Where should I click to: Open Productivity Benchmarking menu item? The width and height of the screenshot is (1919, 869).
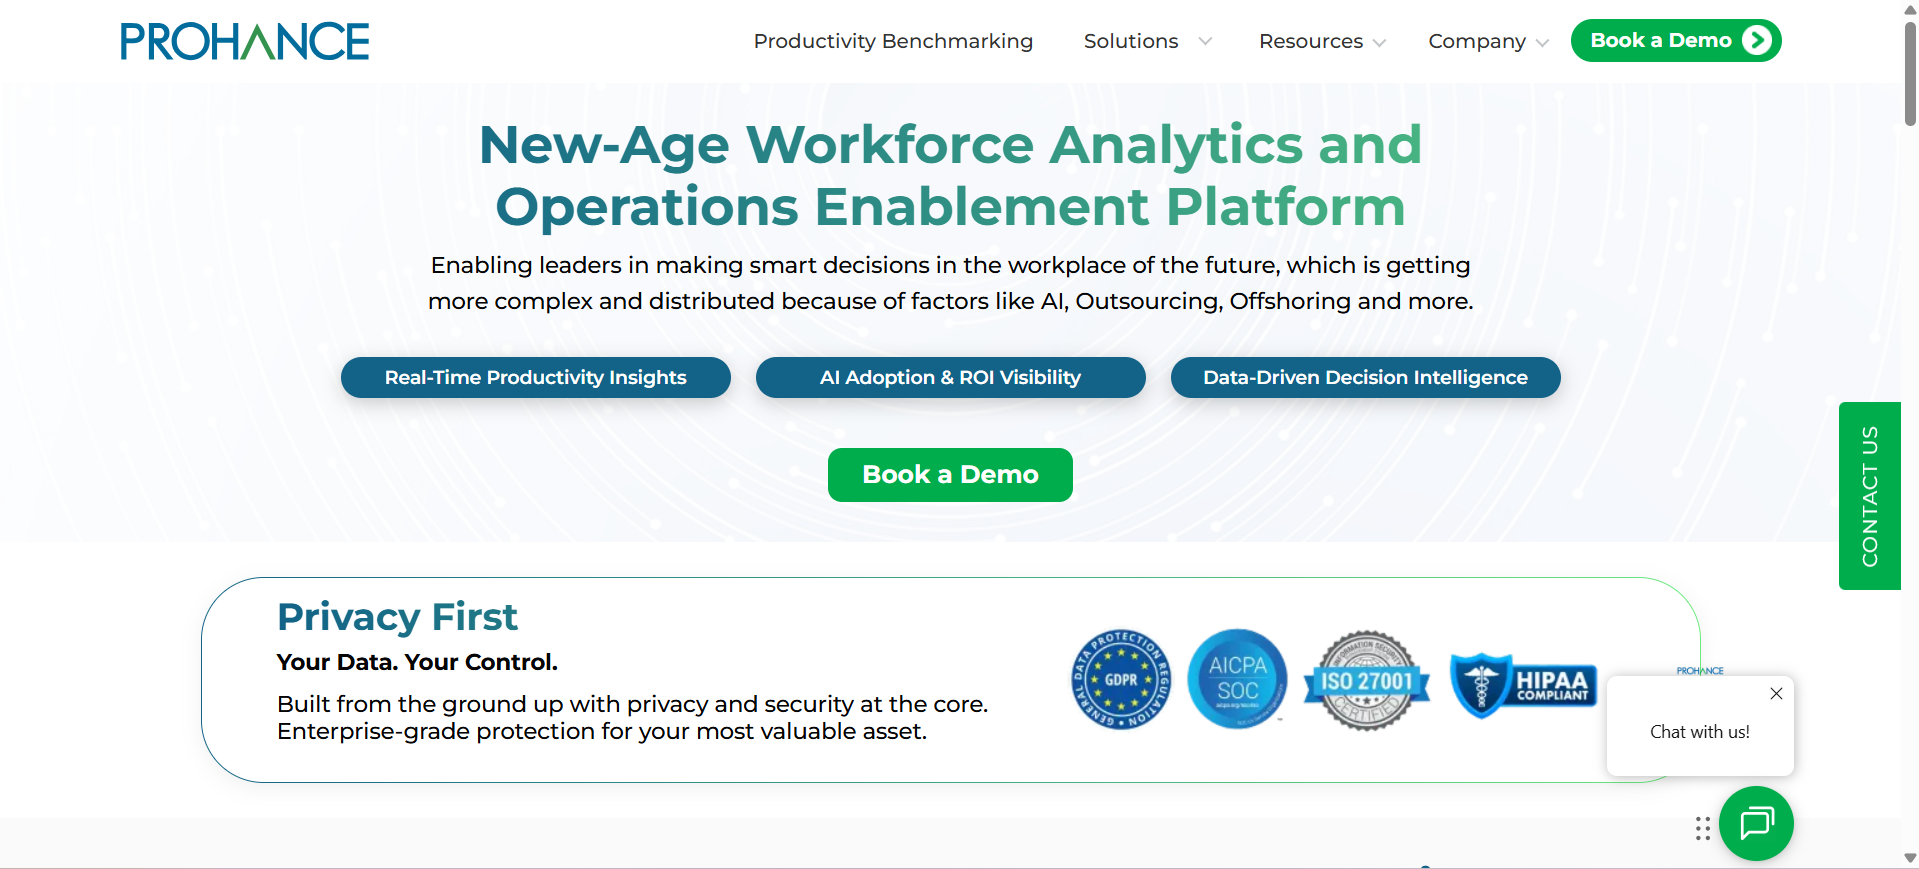(x=893, y=41)
